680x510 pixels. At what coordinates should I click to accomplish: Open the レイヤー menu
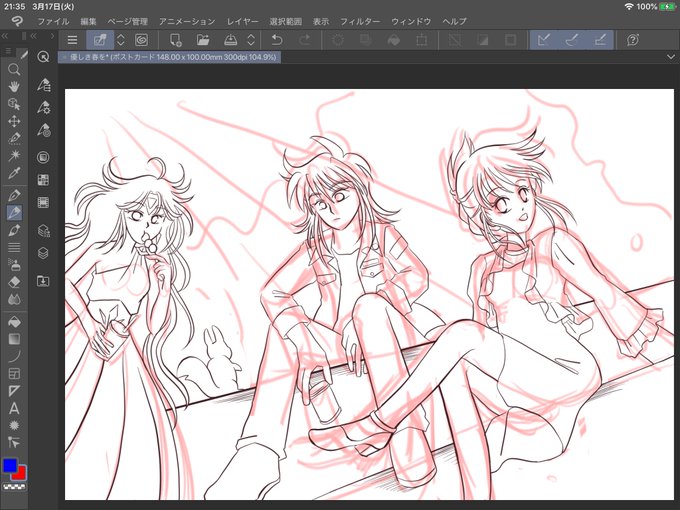pos(242,21)
